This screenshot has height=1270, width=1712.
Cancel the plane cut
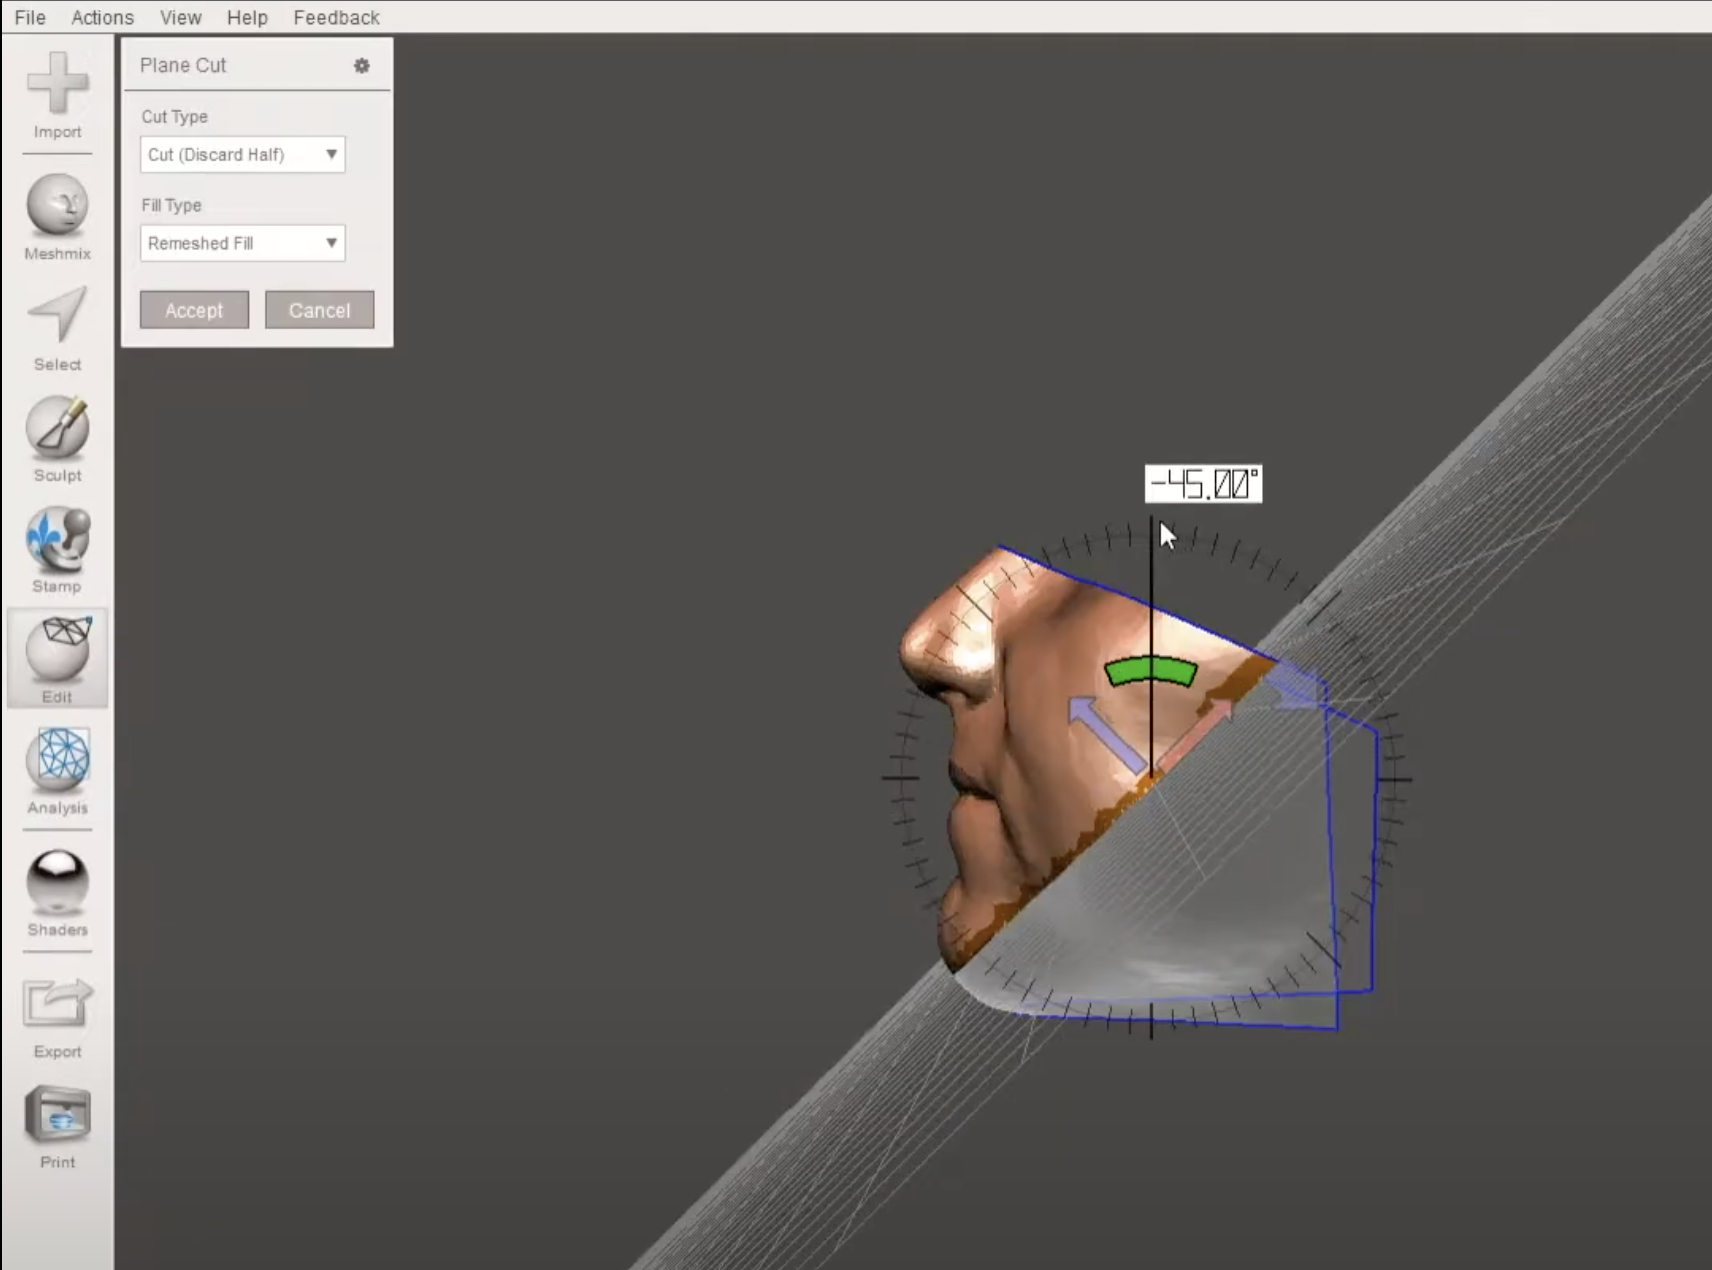pos(319,310)
